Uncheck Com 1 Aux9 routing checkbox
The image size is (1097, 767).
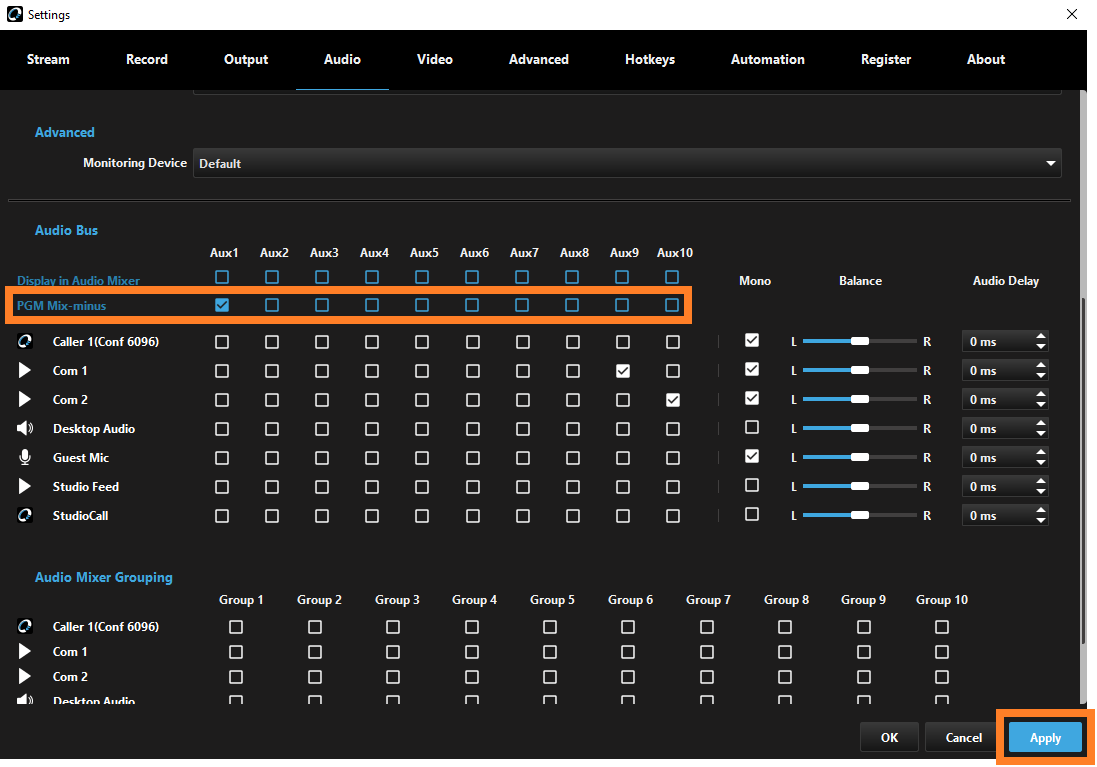(623, 371)
